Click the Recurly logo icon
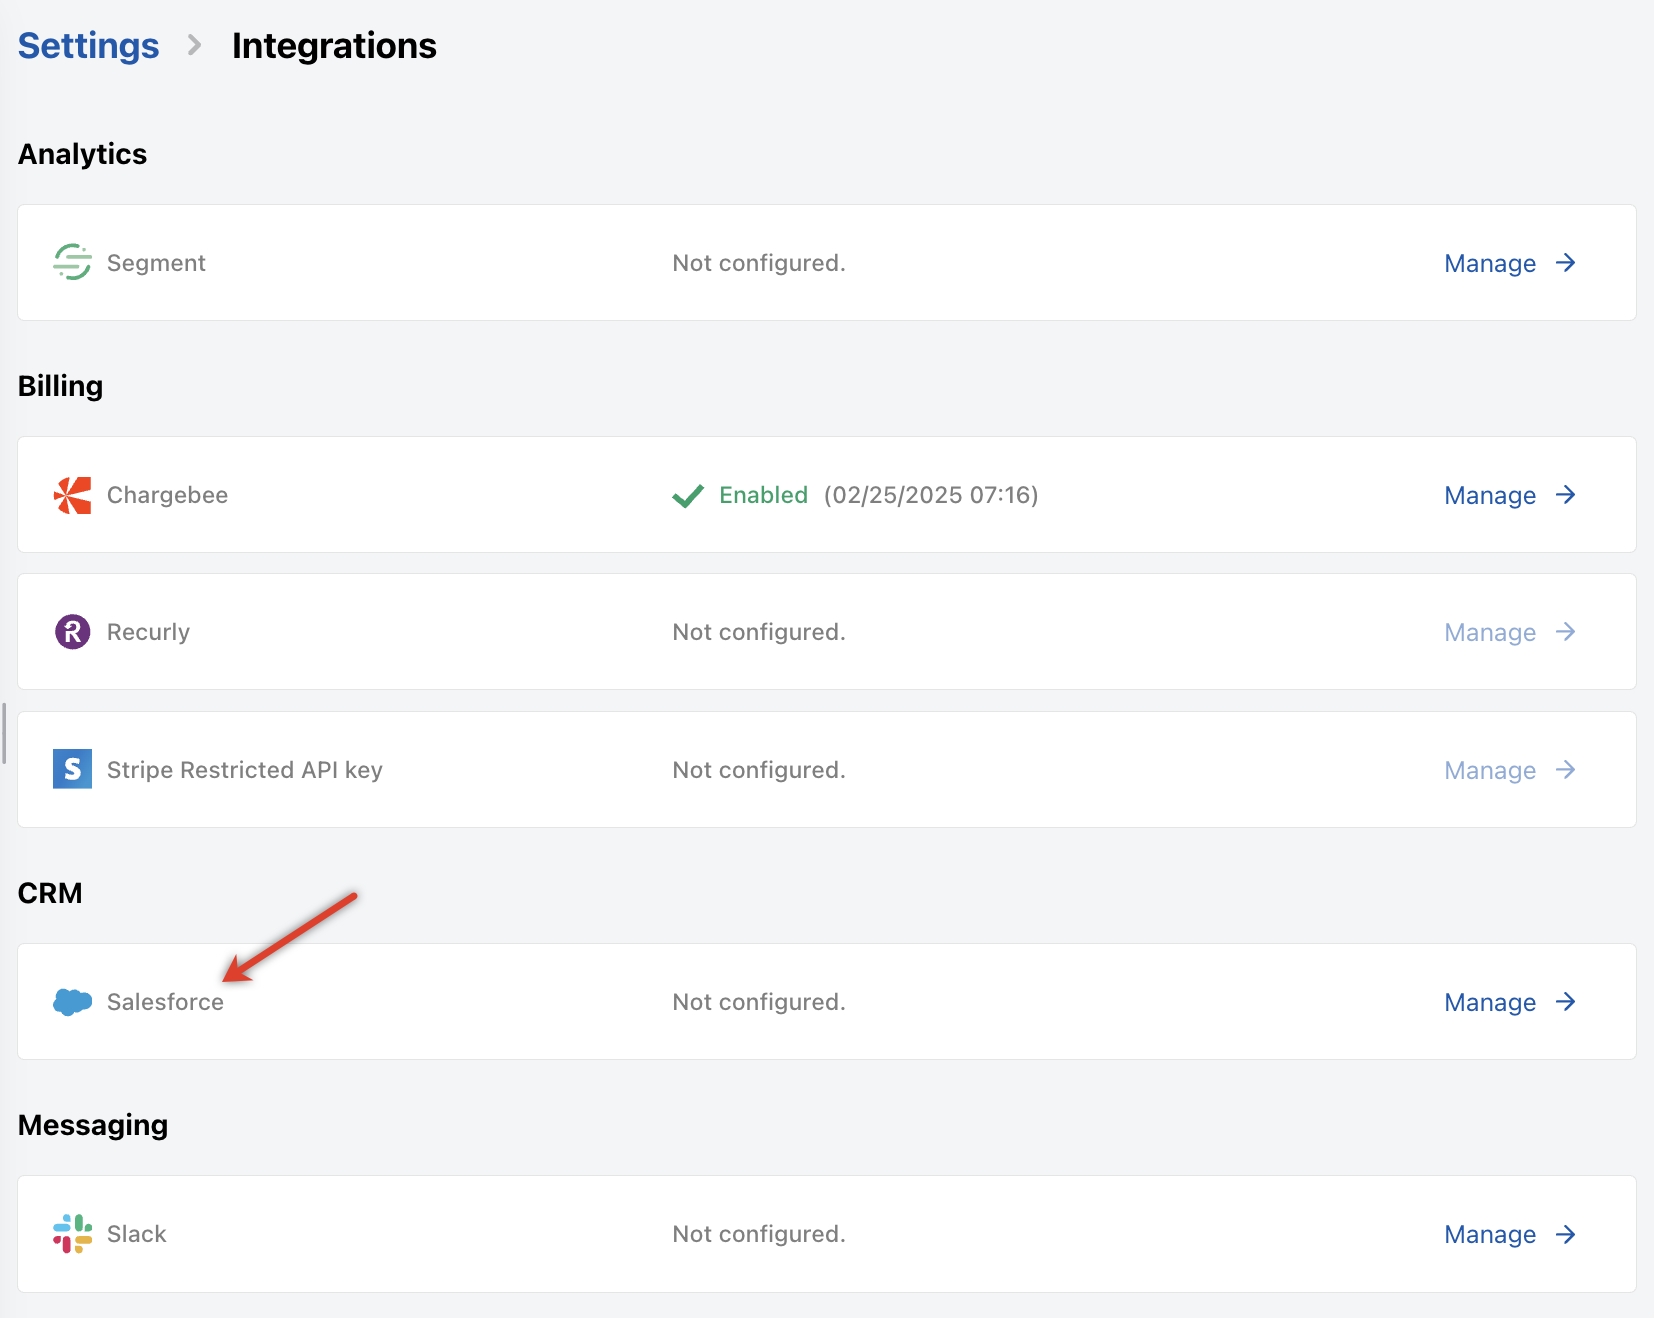1654x1318 pixels. pos(72,632)
